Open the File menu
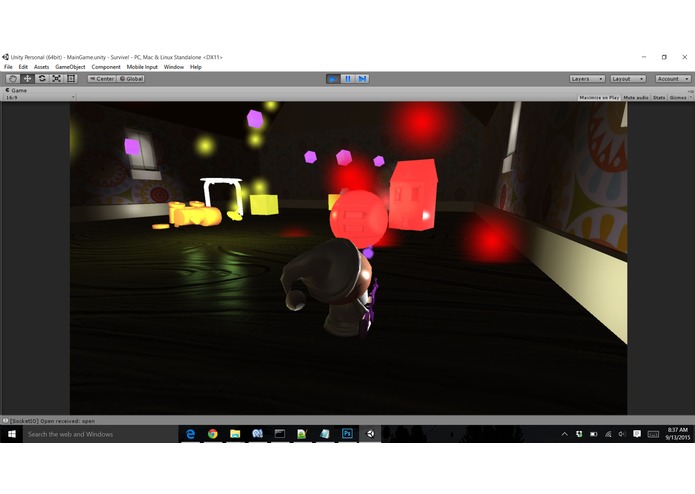The image size is (695, 494). (8, 67)
